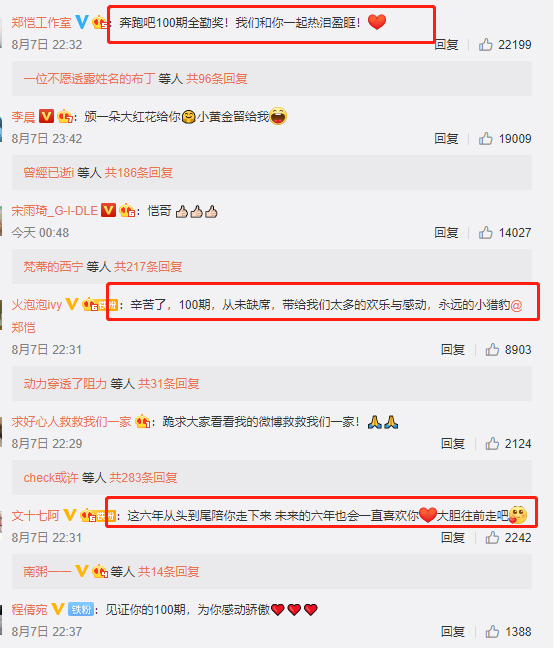Open the 郑恺工作室 user profile

pyautogui.click(x=41, y=22)
